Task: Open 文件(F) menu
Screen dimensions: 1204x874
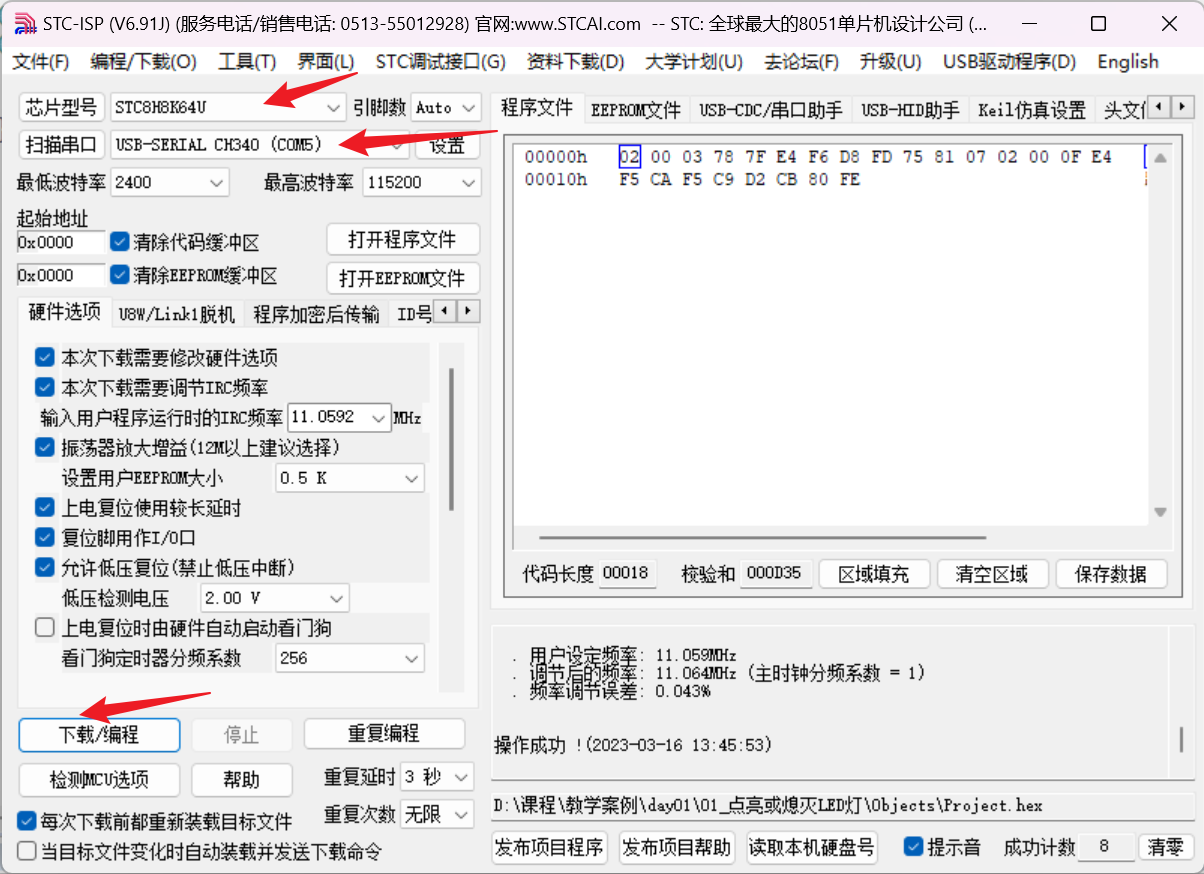Action: [x=41, y=62]
